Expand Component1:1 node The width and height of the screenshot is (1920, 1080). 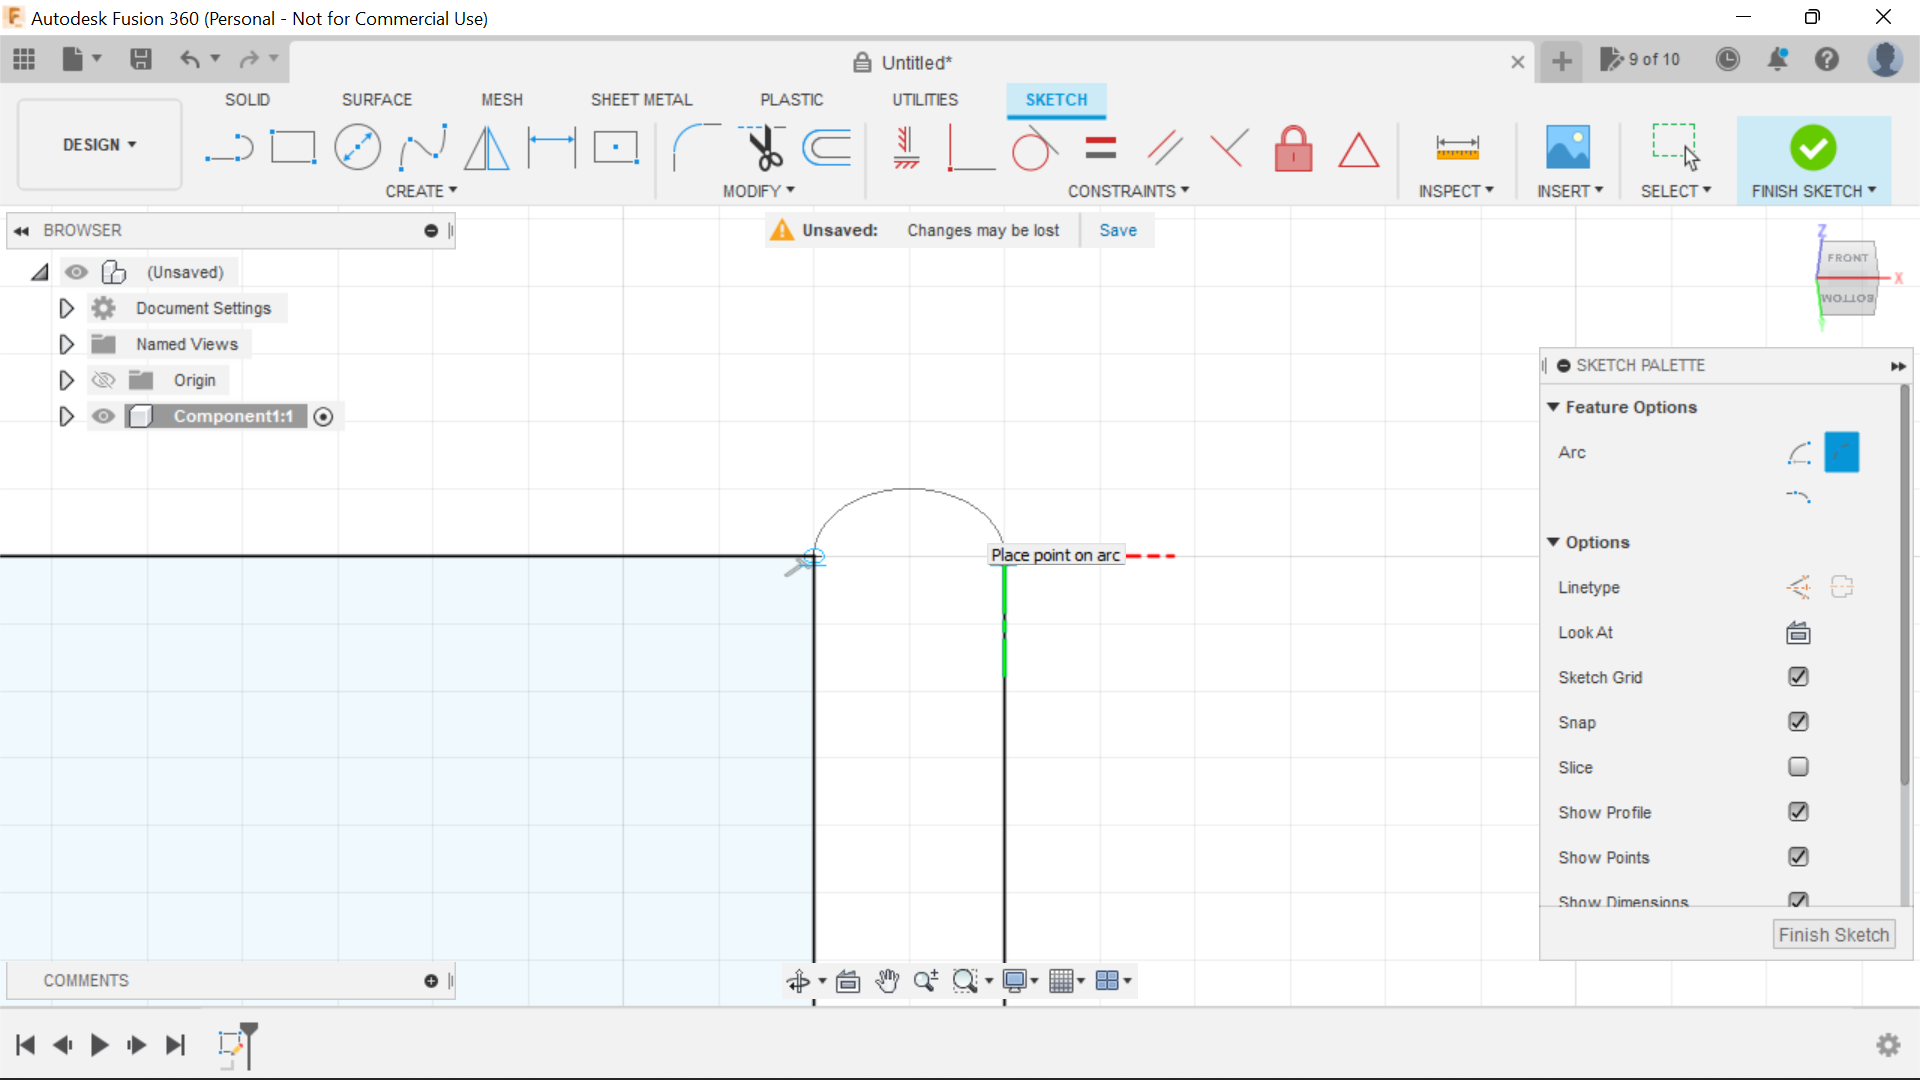(66, 416)
